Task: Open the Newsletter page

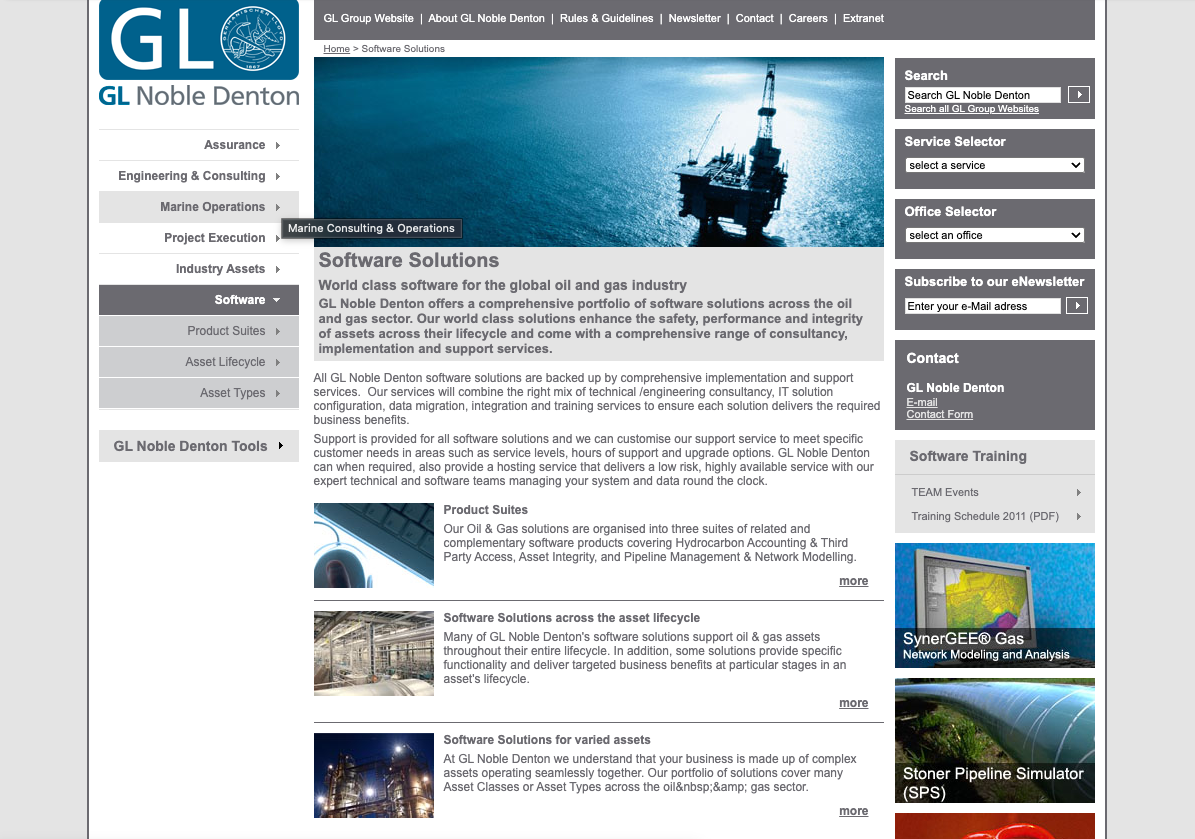Action: [694, 18]
